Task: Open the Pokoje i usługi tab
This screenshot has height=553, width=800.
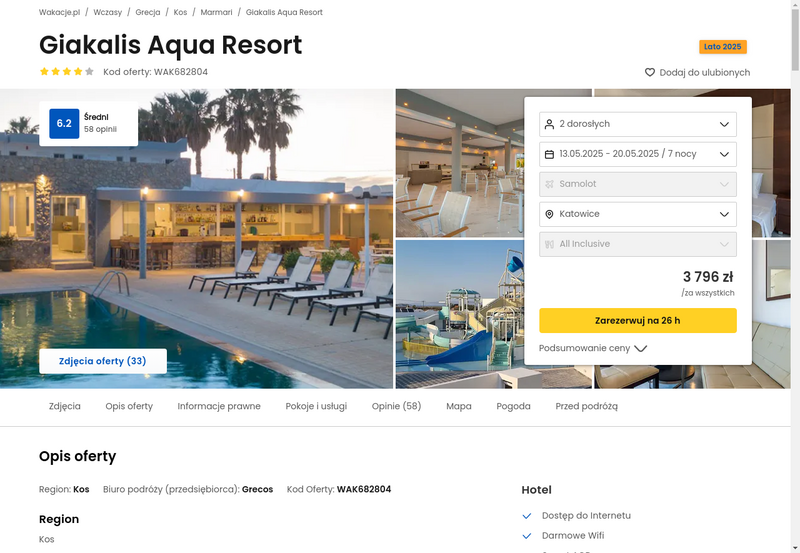Action: coord(316,406)
